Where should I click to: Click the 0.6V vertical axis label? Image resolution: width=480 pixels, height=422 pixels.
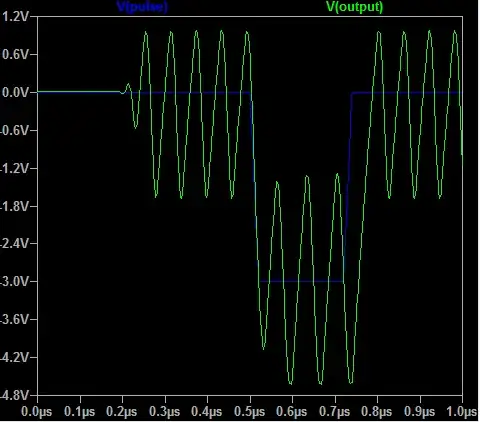point(15,55)
